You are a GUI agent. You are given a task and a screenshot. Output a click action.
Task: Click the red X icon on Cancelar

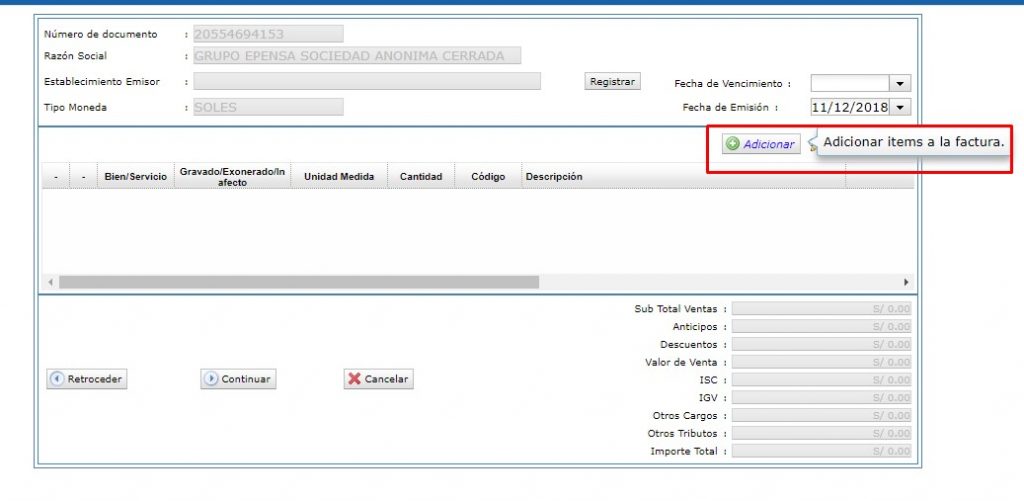click(355, 379)
